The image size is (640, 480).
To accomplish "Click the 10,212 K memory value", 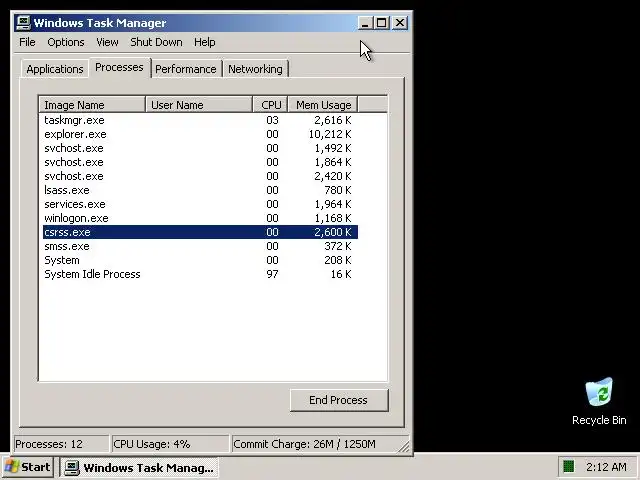I will 330,134.
